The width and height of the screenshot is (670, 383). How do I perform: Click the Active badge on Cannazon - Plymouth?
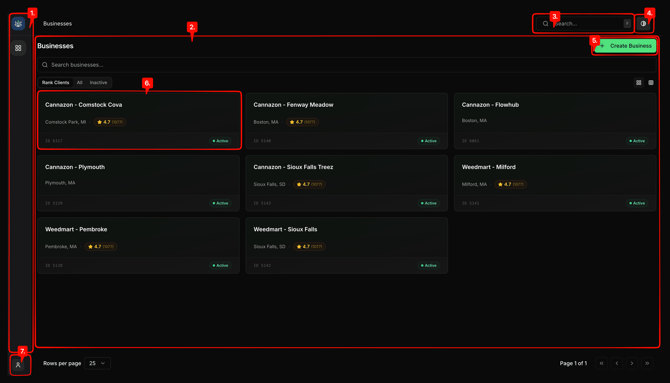[220, 203]
